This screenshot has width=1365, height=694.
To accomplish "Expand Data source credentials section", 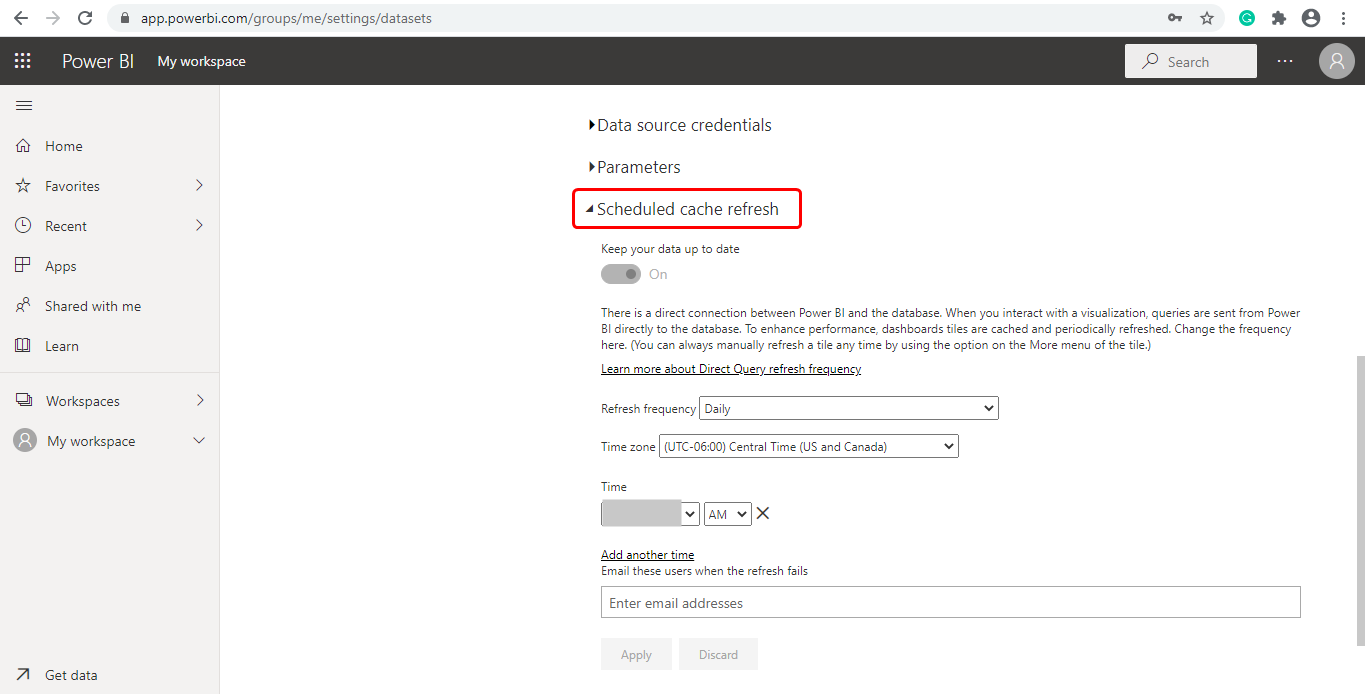I will coord(683,125).
